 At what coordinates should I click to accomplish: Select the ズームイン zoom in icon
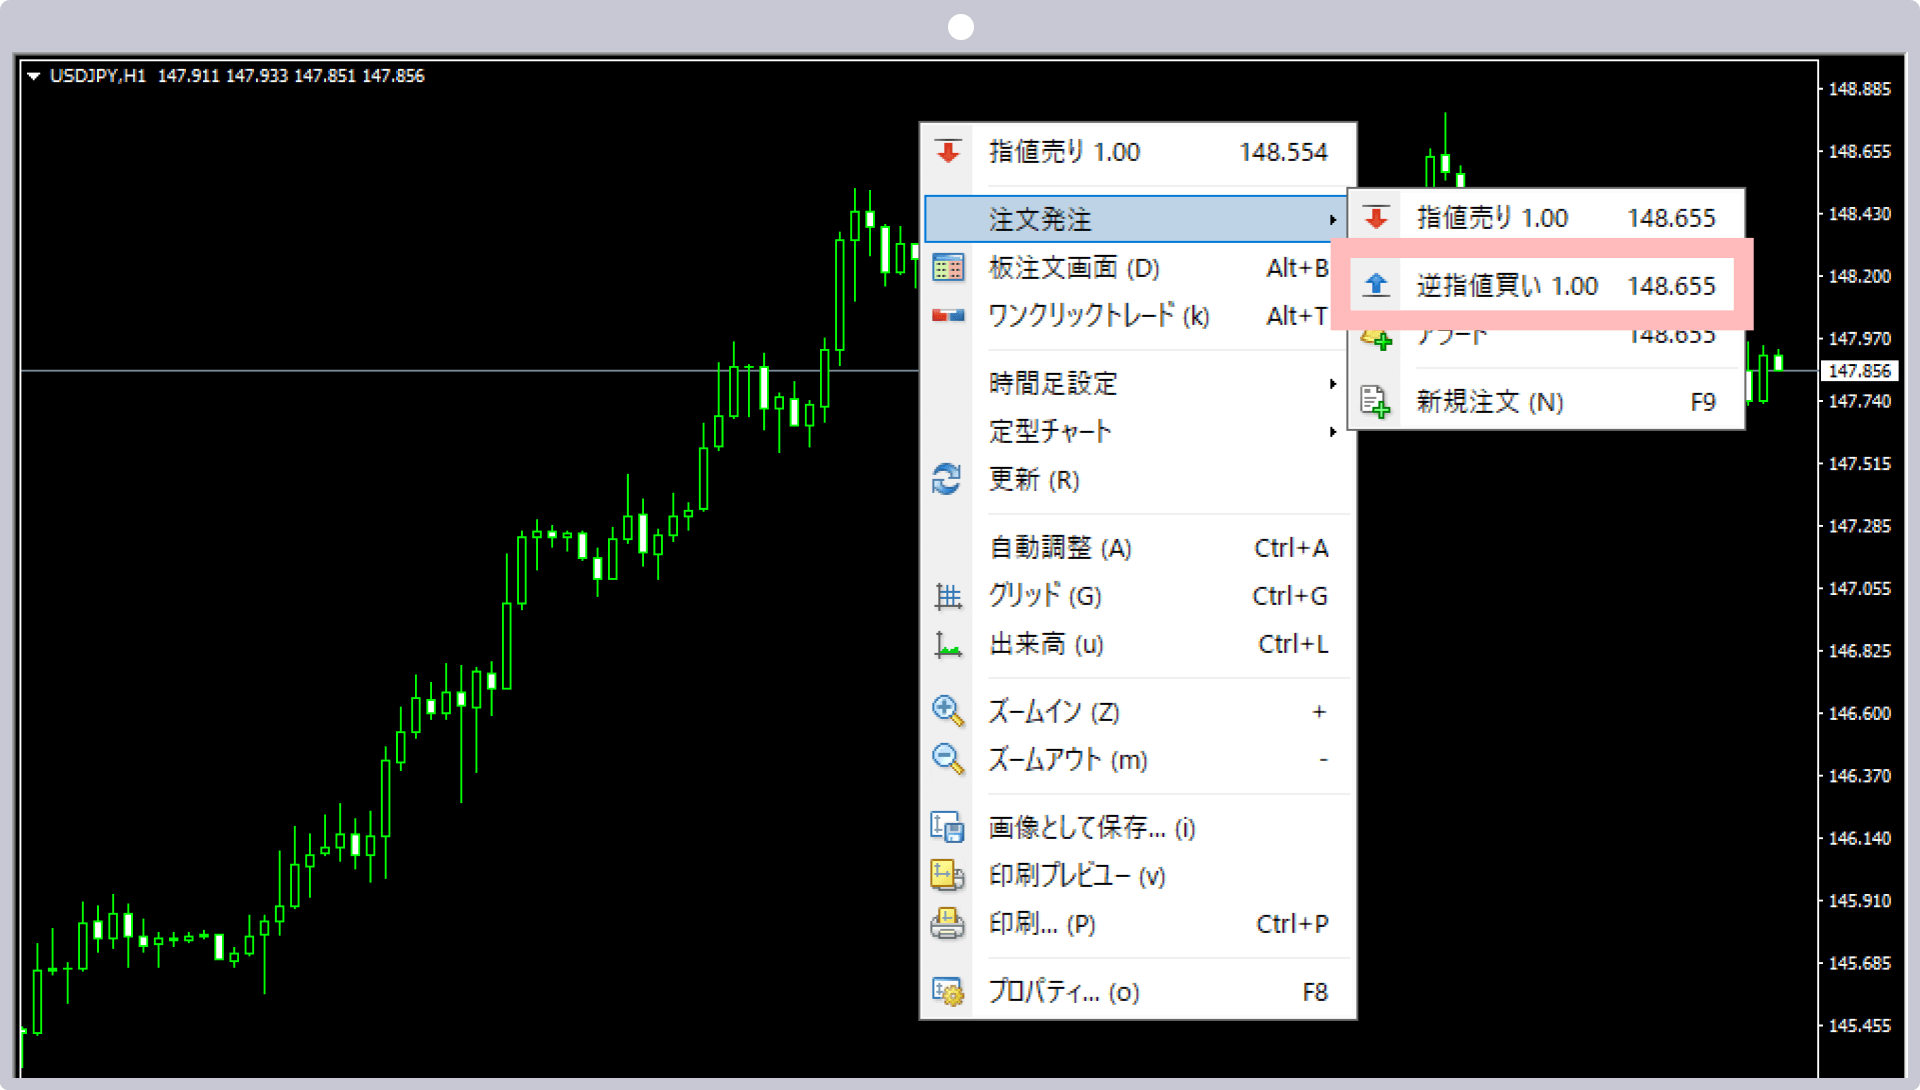pos(947,712)
